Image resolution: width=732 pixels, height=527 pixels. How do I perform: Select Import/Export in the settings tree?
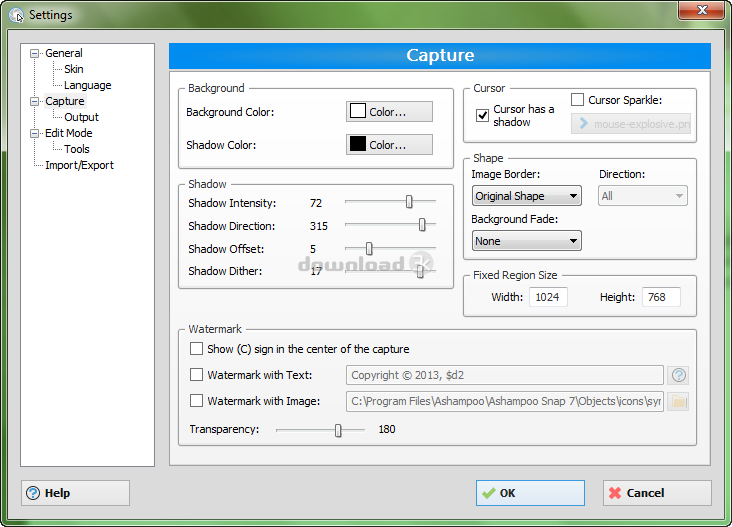point(79,165)
